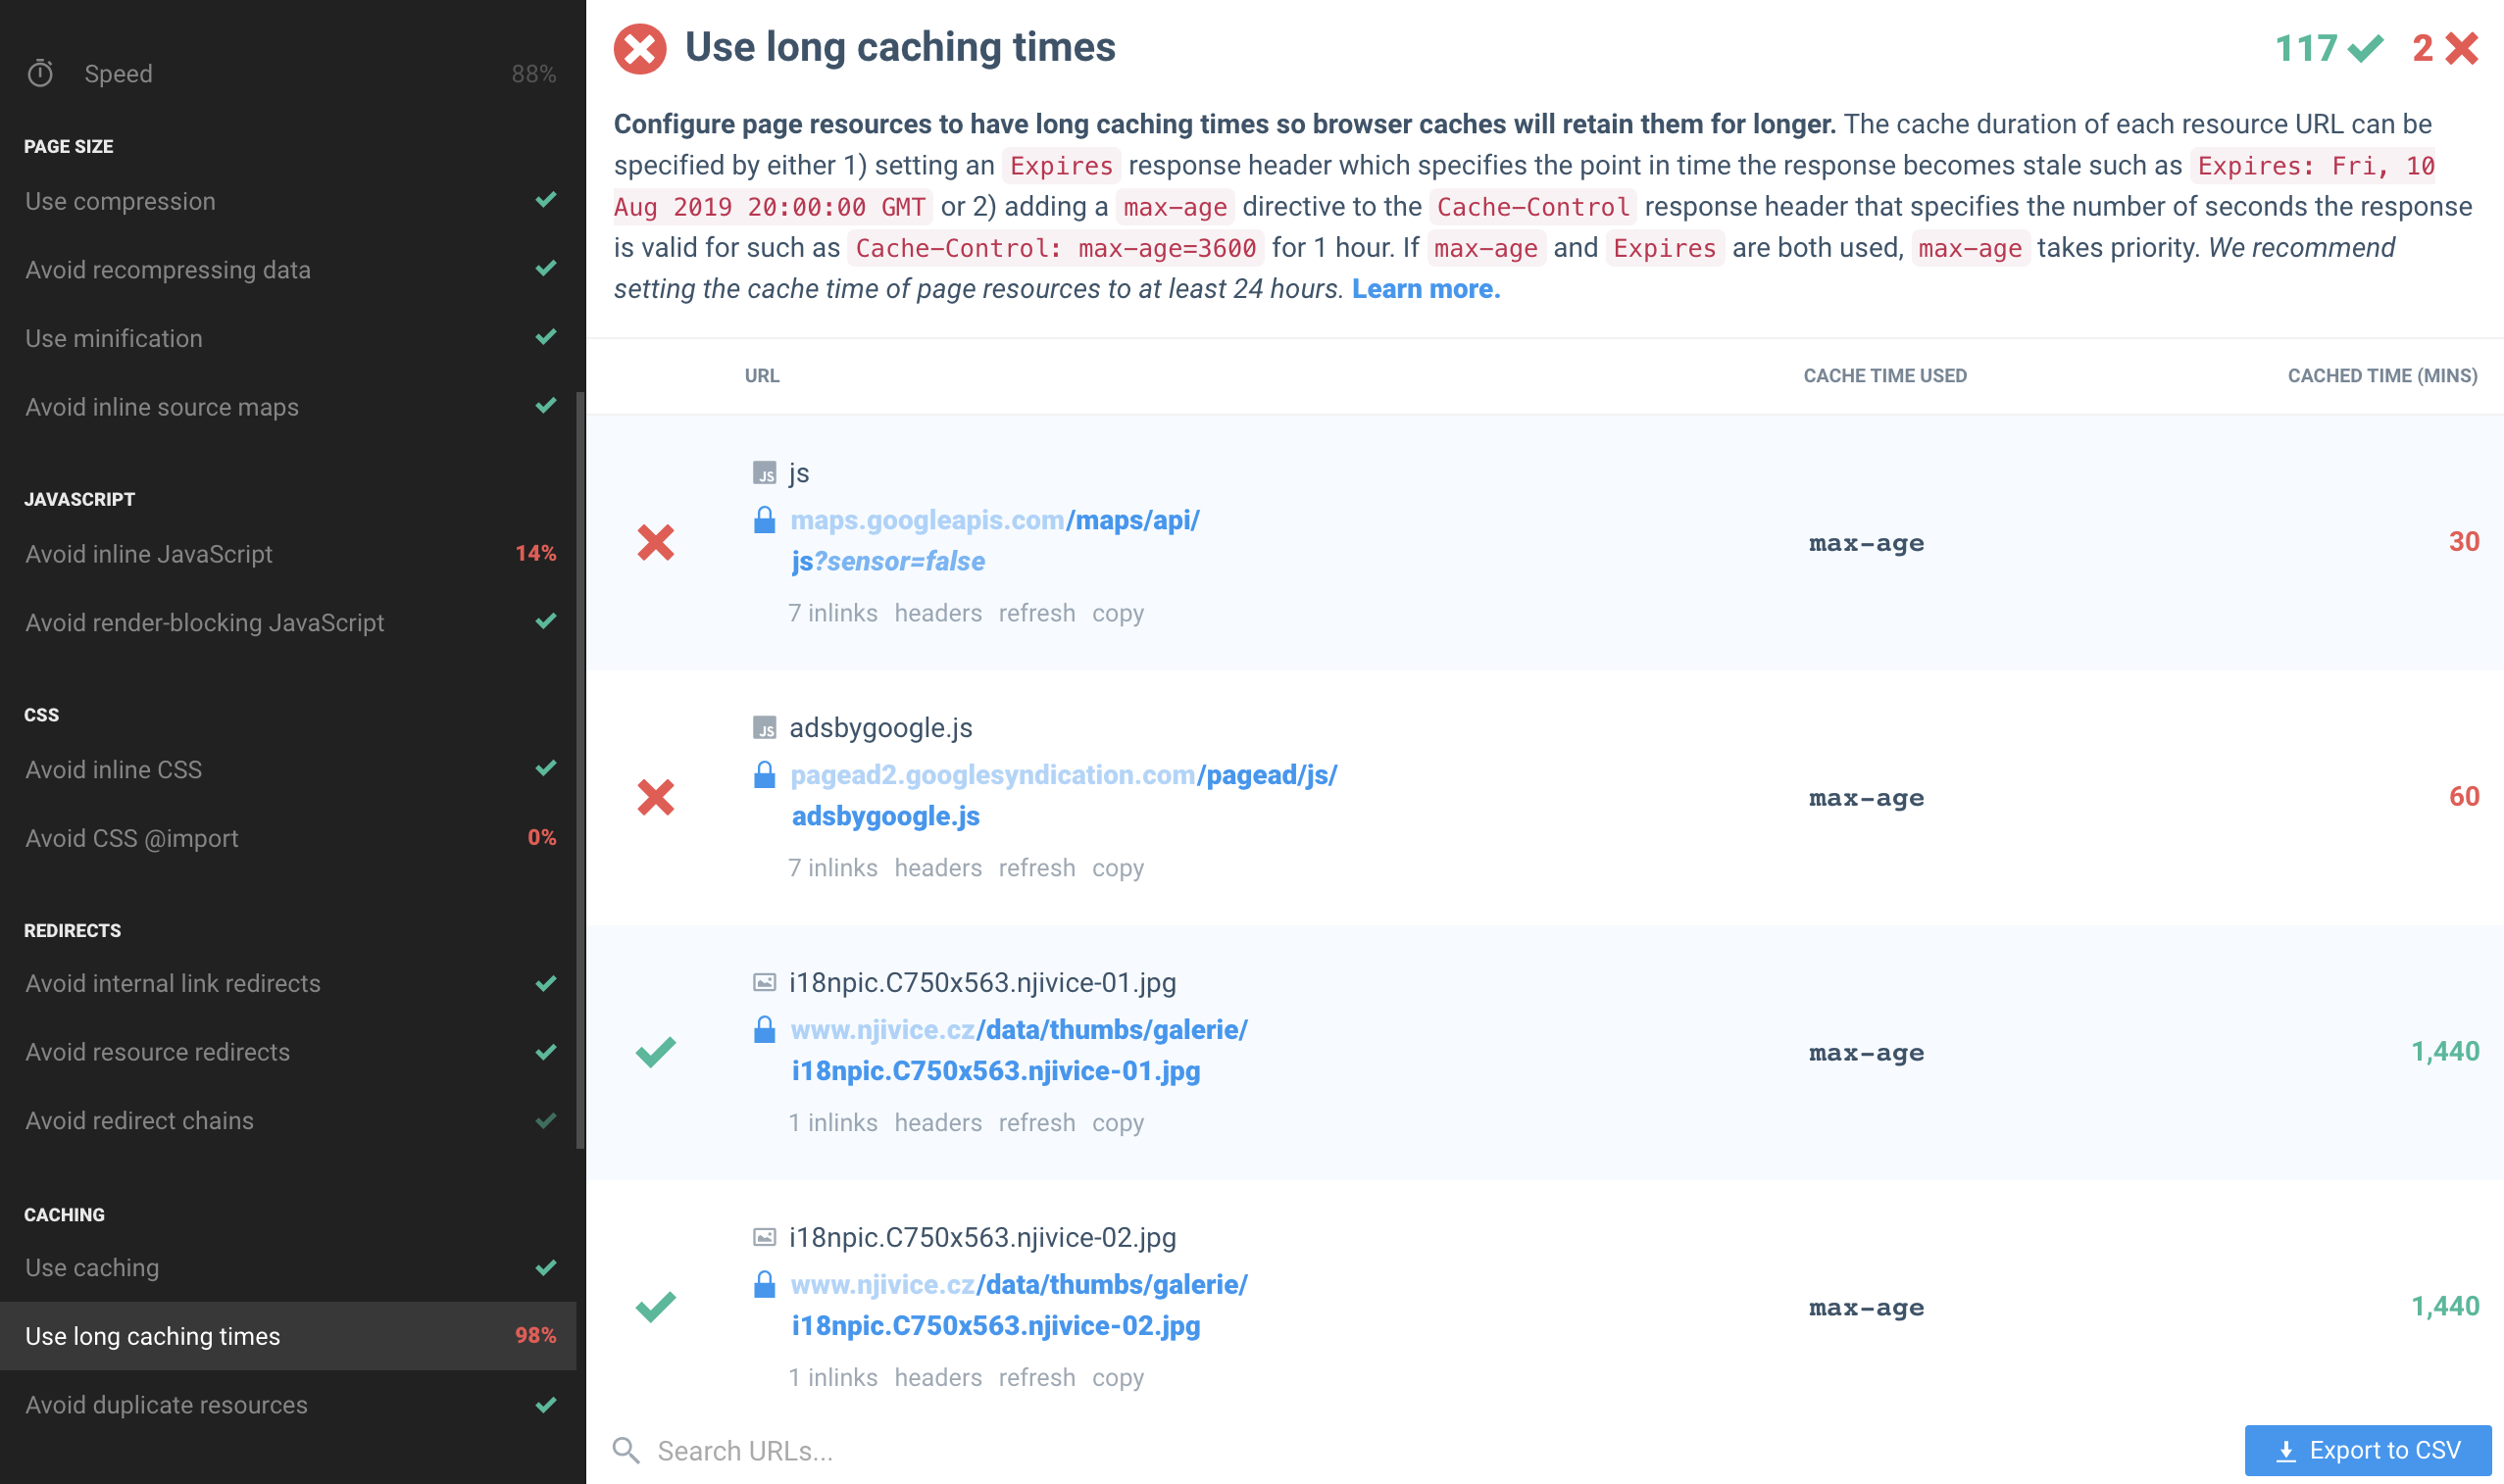Show headers for maps API js resource
The height and width of the screenshot is (1484, 2504).
tap(937, 613)
